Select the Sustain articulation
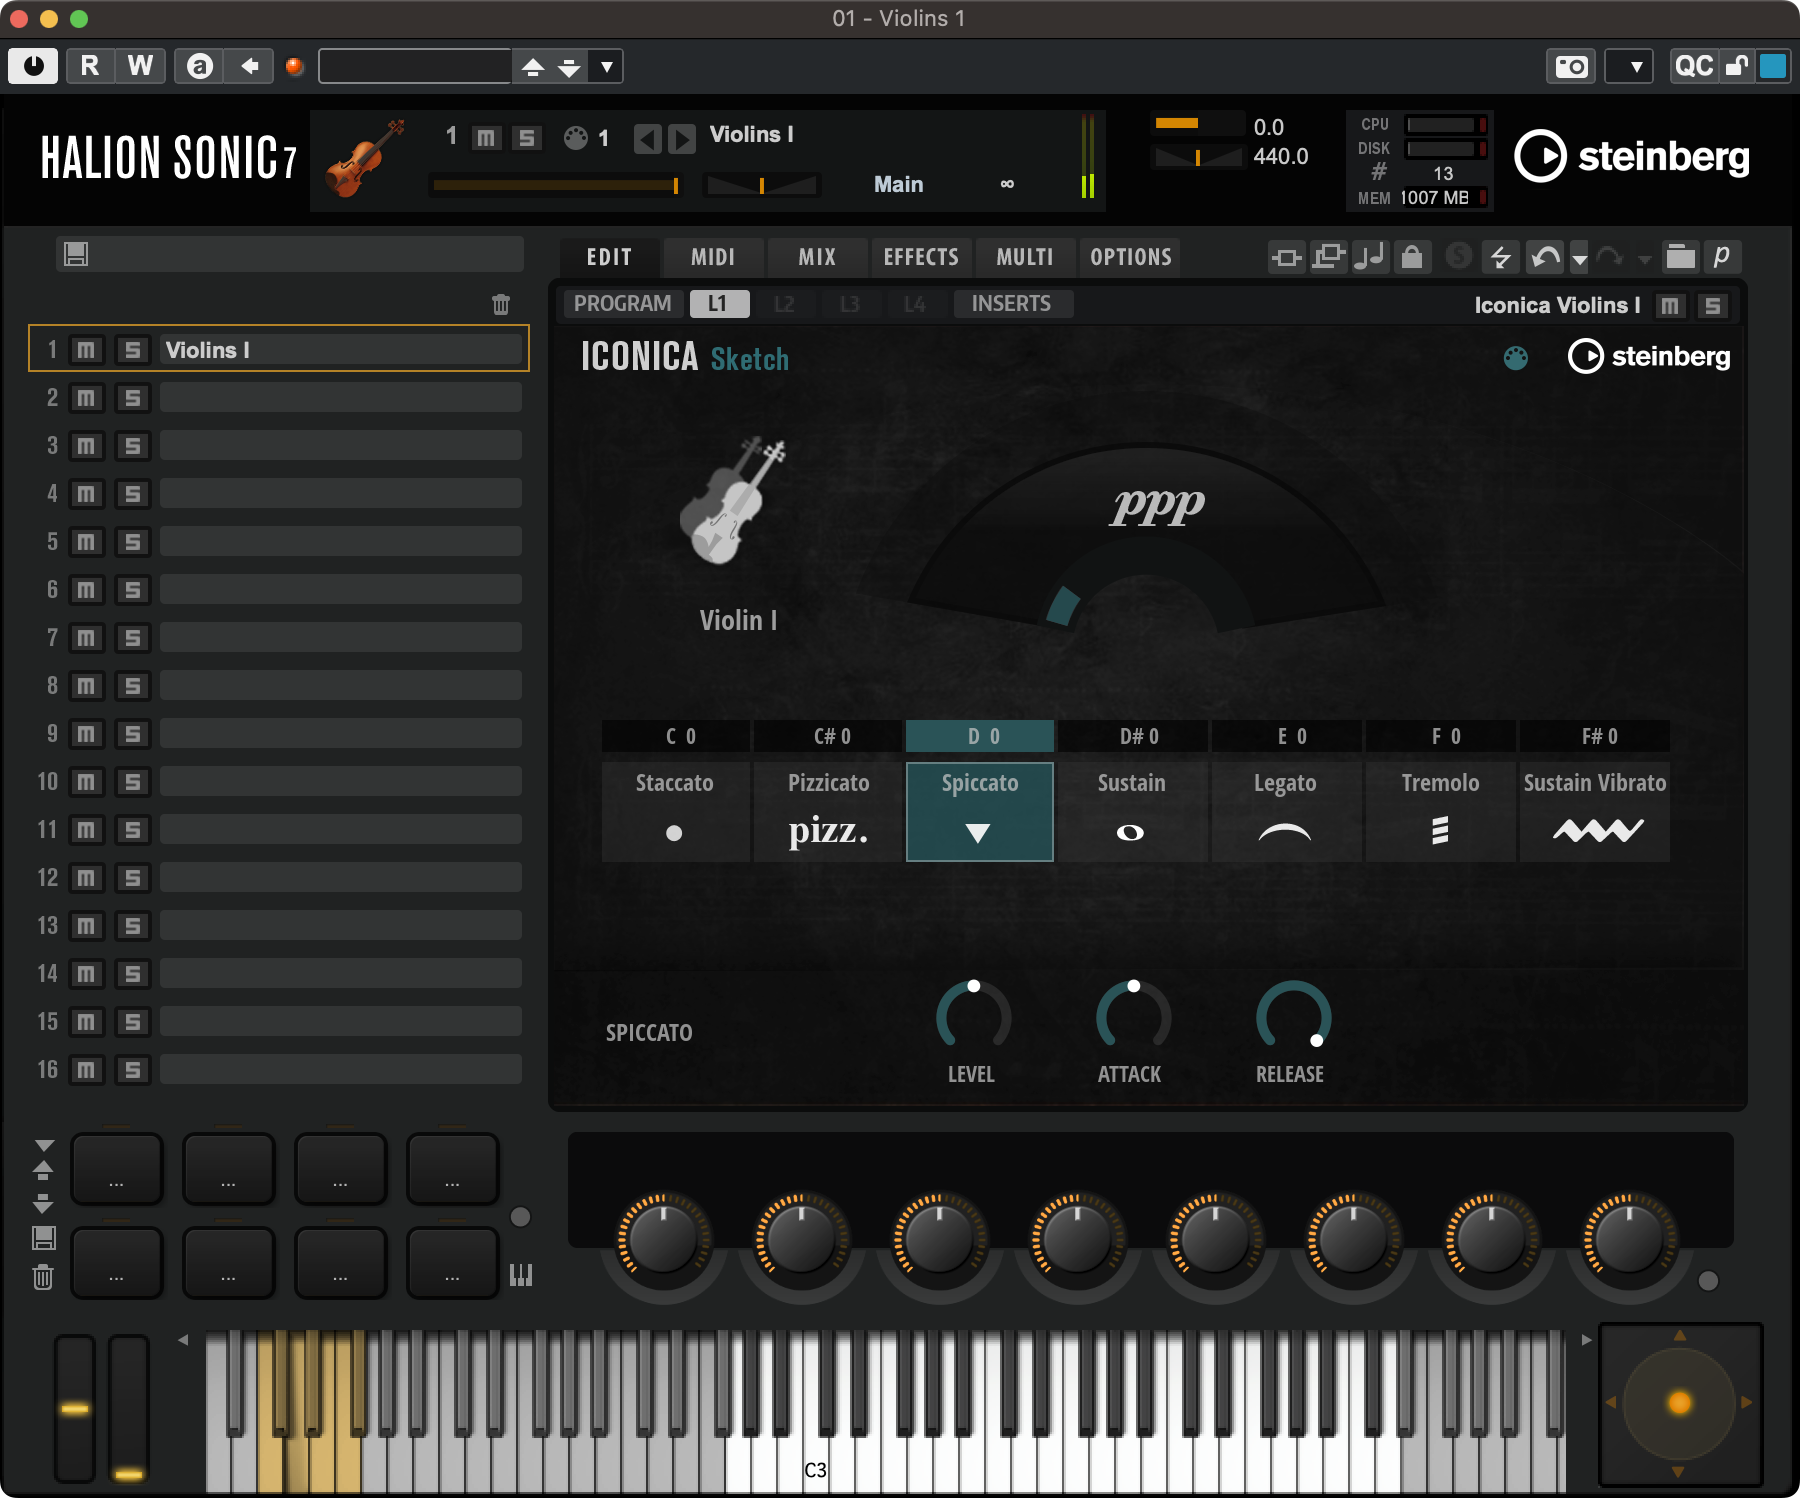The width and height of the screenshot is (1800, 1498). click(x=1131, y=810)
